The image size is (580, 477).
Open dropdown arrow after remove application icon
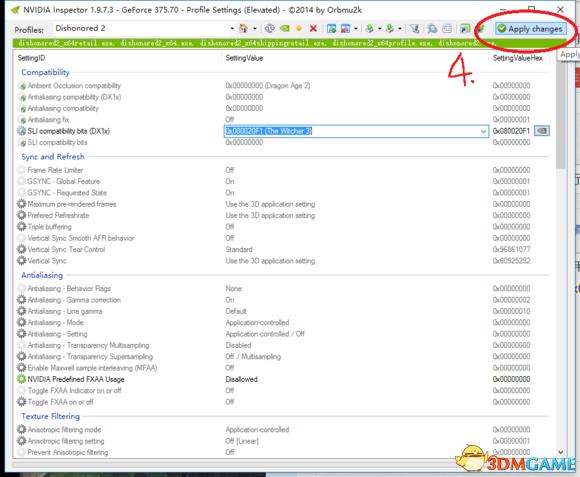356,28
